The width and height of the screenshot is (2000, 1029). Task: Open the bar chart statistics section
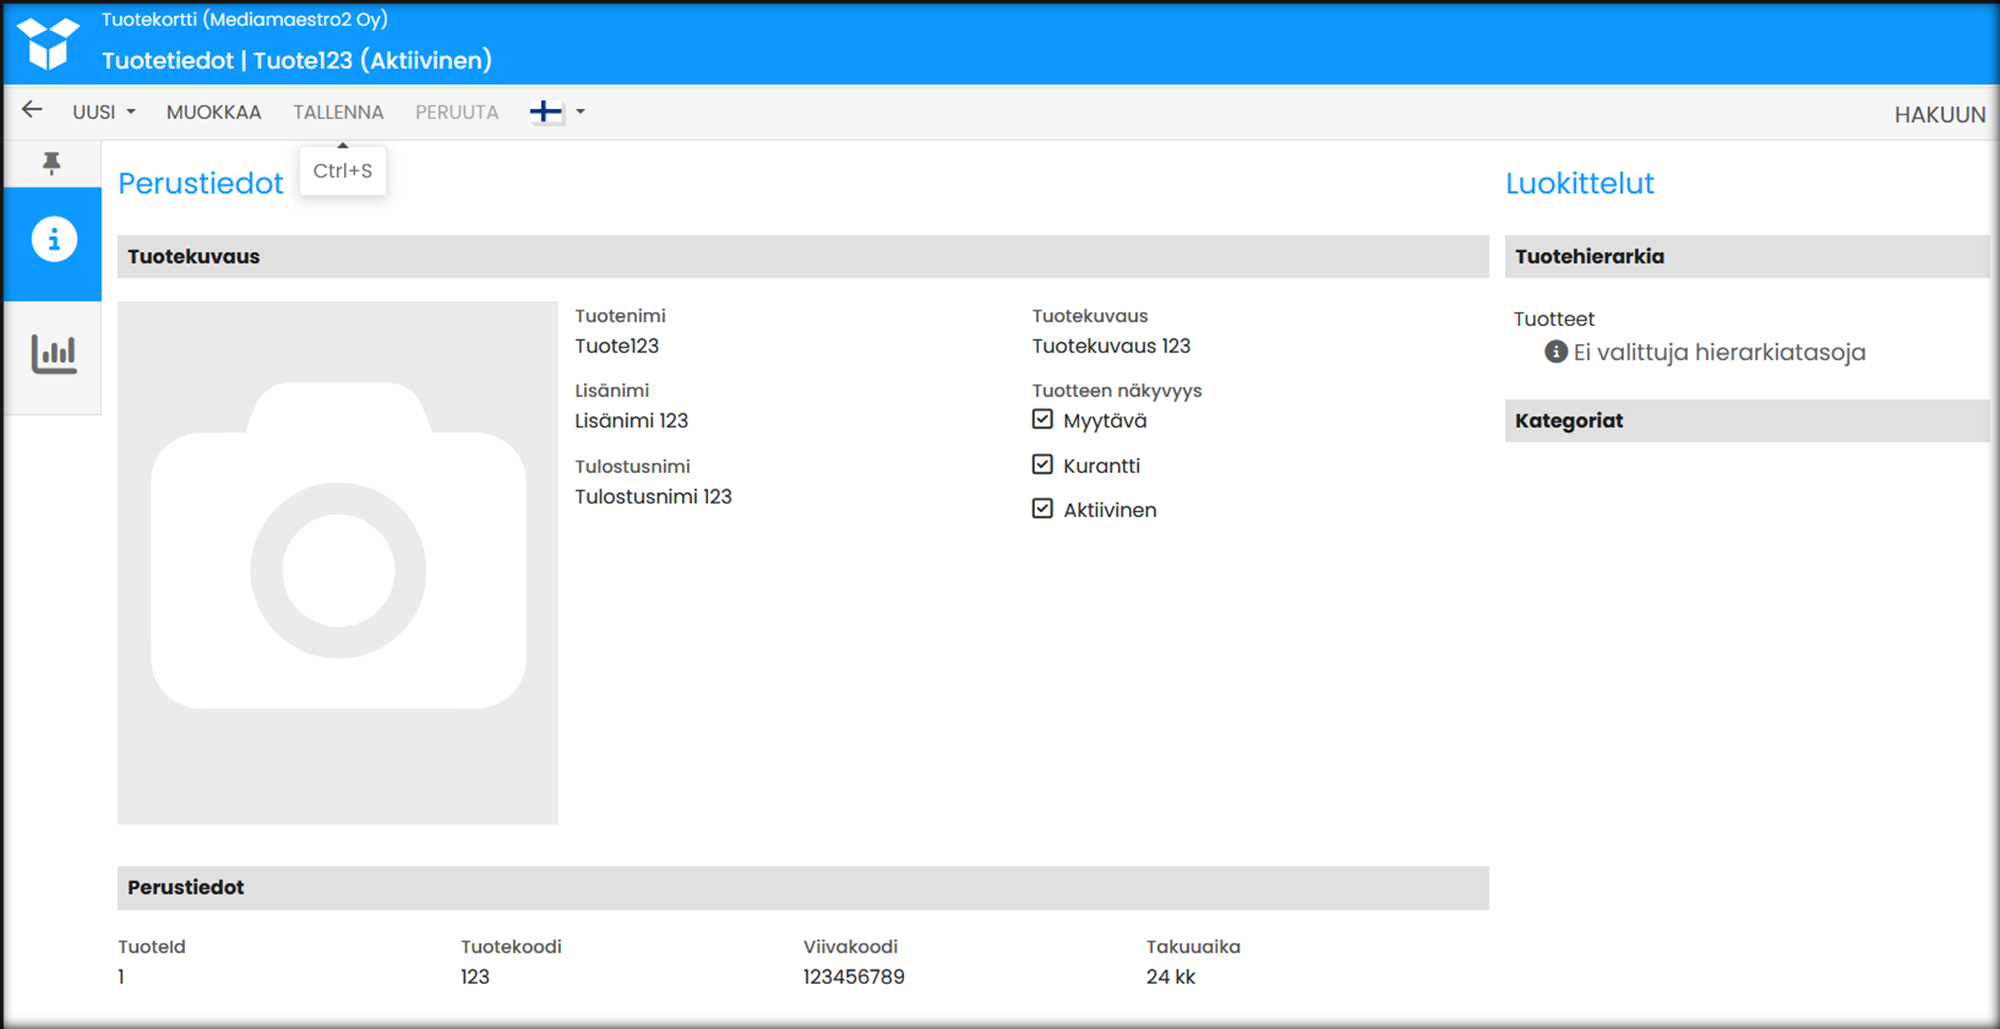pos(54,354)
